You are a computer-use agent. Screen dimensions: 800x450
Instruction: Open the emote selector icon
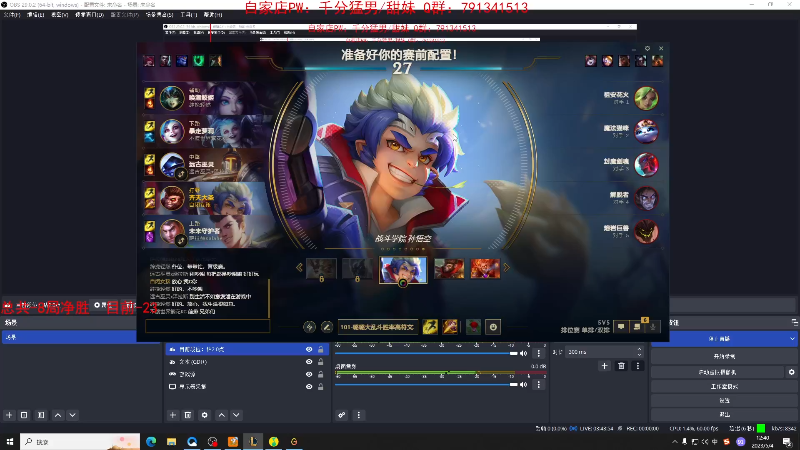493,327
